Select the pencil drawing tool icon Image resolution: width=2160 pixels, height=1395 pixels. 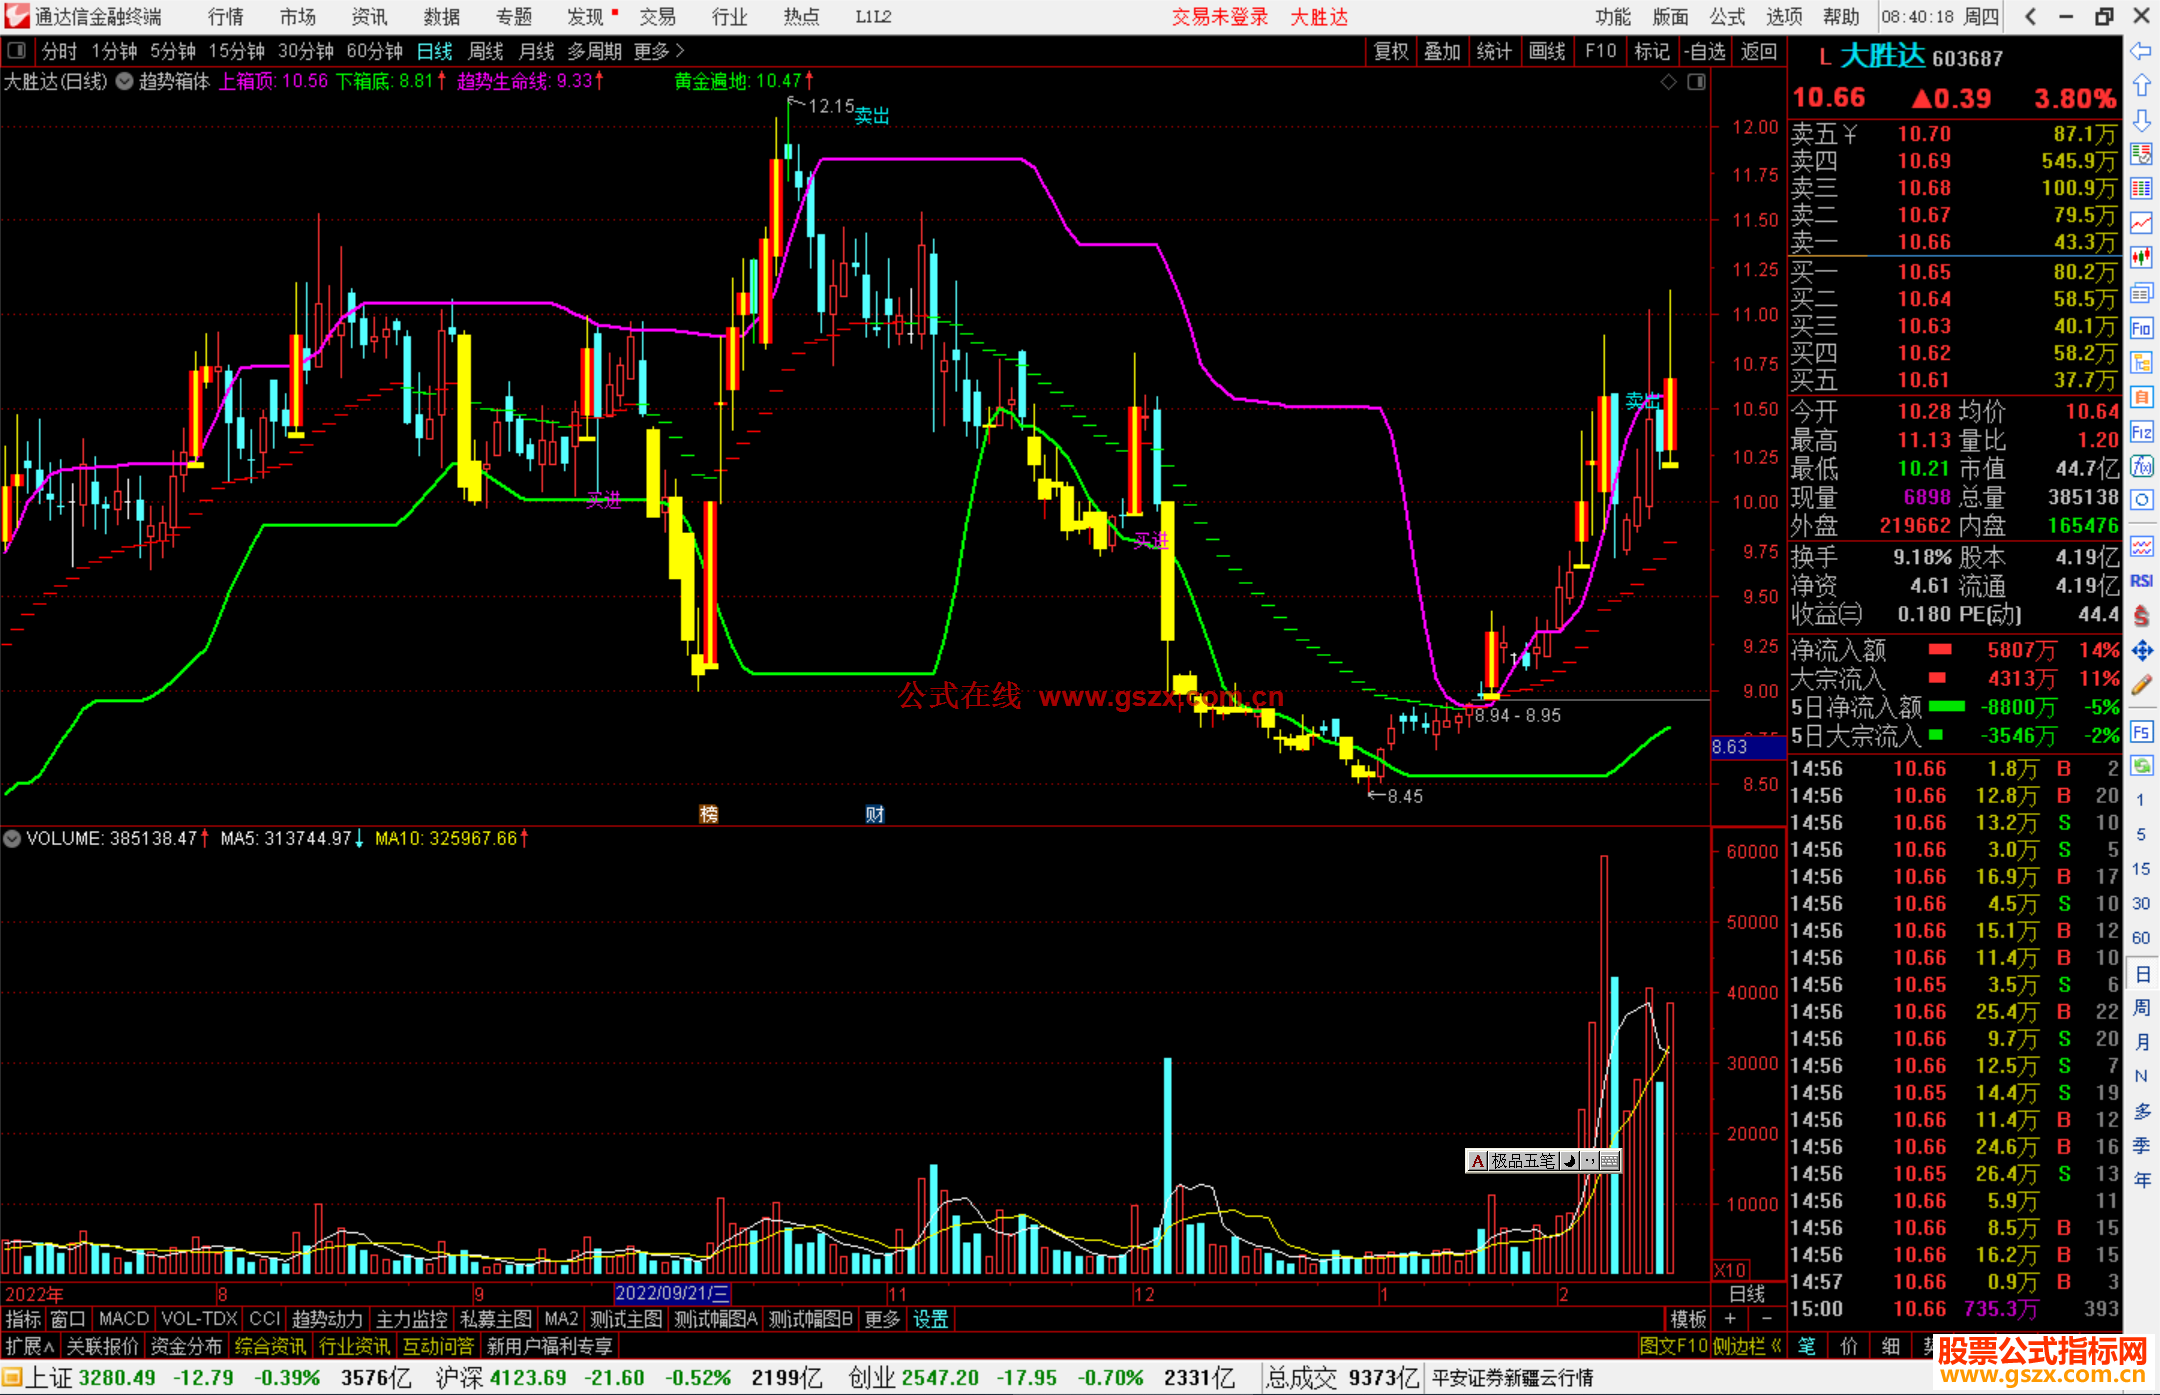(2141, 685)
